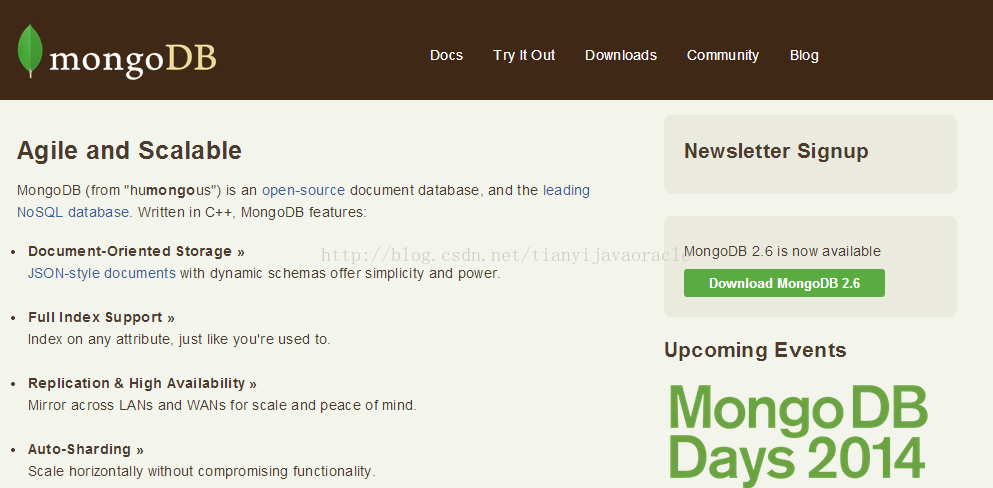Open the Docs navigation item
This screenshot has height=488, width=993.
click(x=446, y=55)
